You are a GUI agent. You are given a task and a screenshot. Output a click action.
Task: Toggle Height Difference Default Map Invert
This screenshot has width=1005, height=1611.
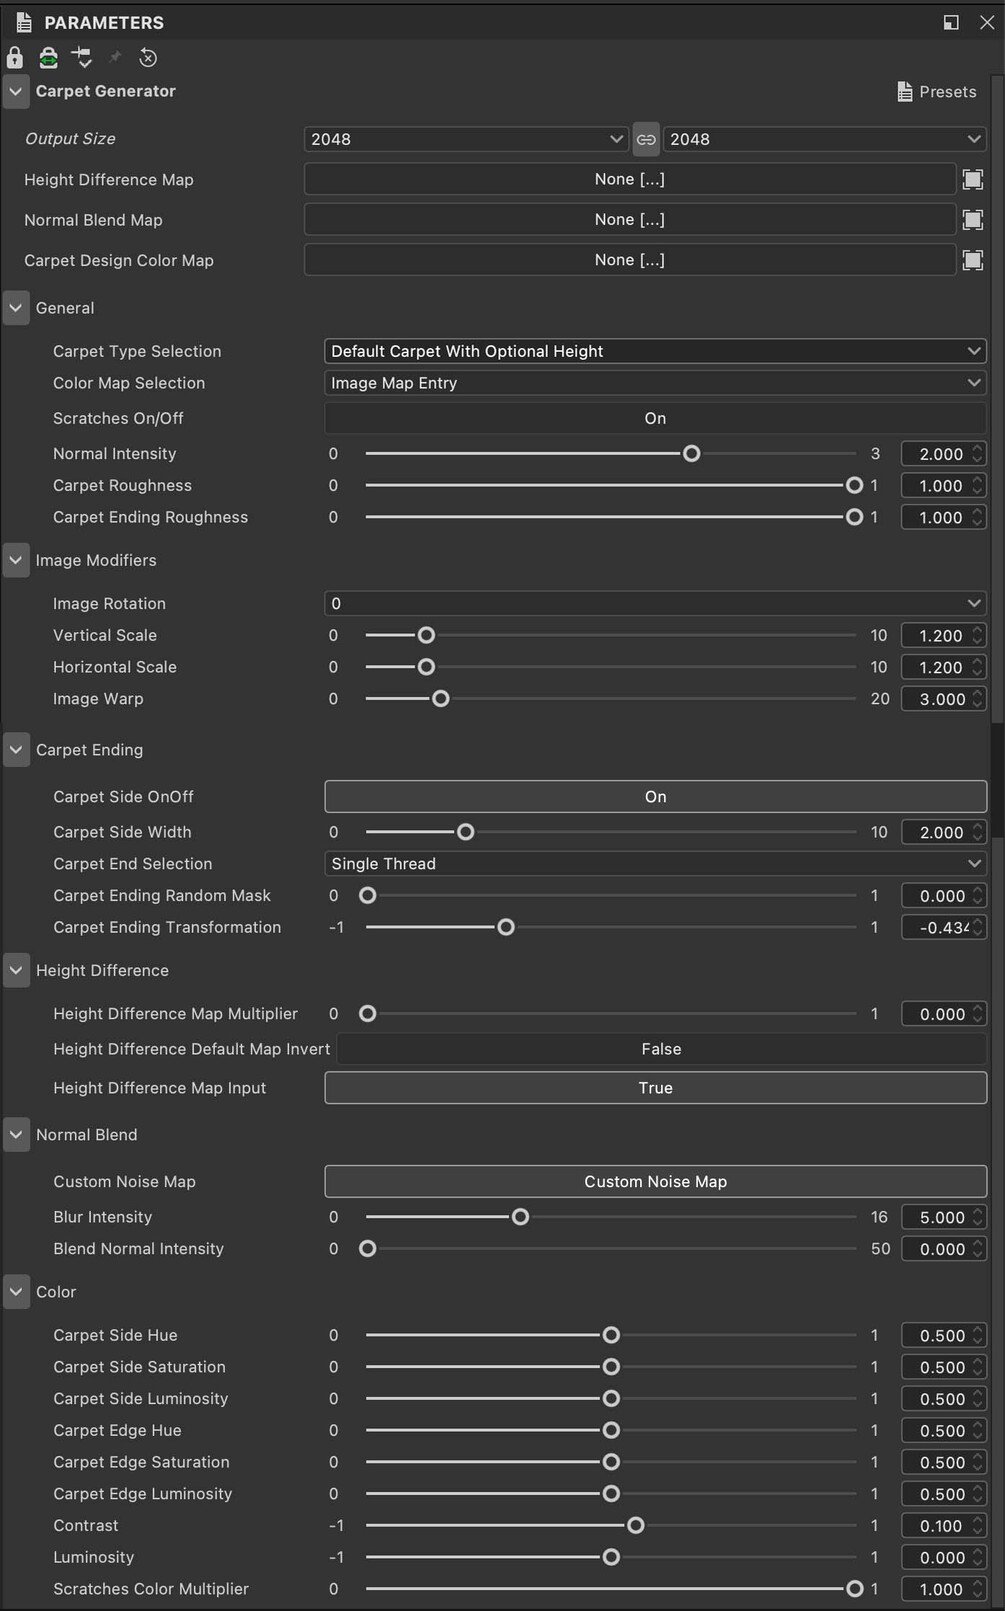point(661,1049)
